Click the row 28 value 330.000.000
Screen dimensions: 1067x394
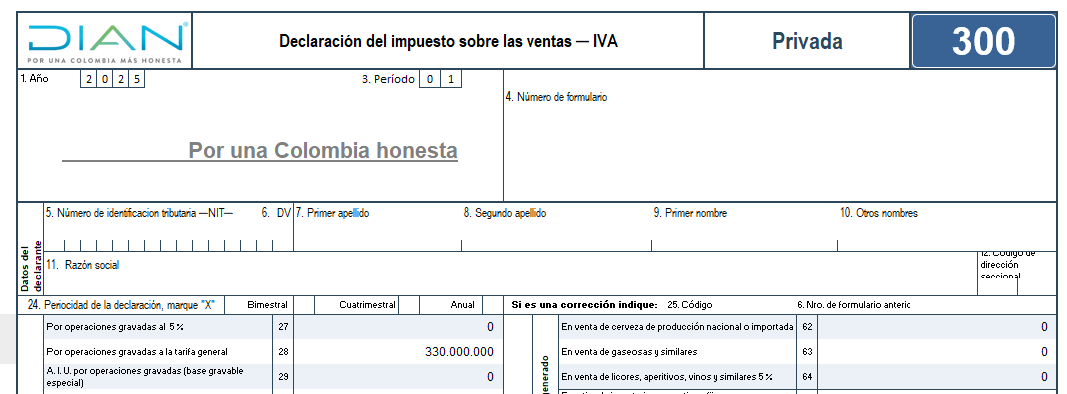tap(459, 352)
